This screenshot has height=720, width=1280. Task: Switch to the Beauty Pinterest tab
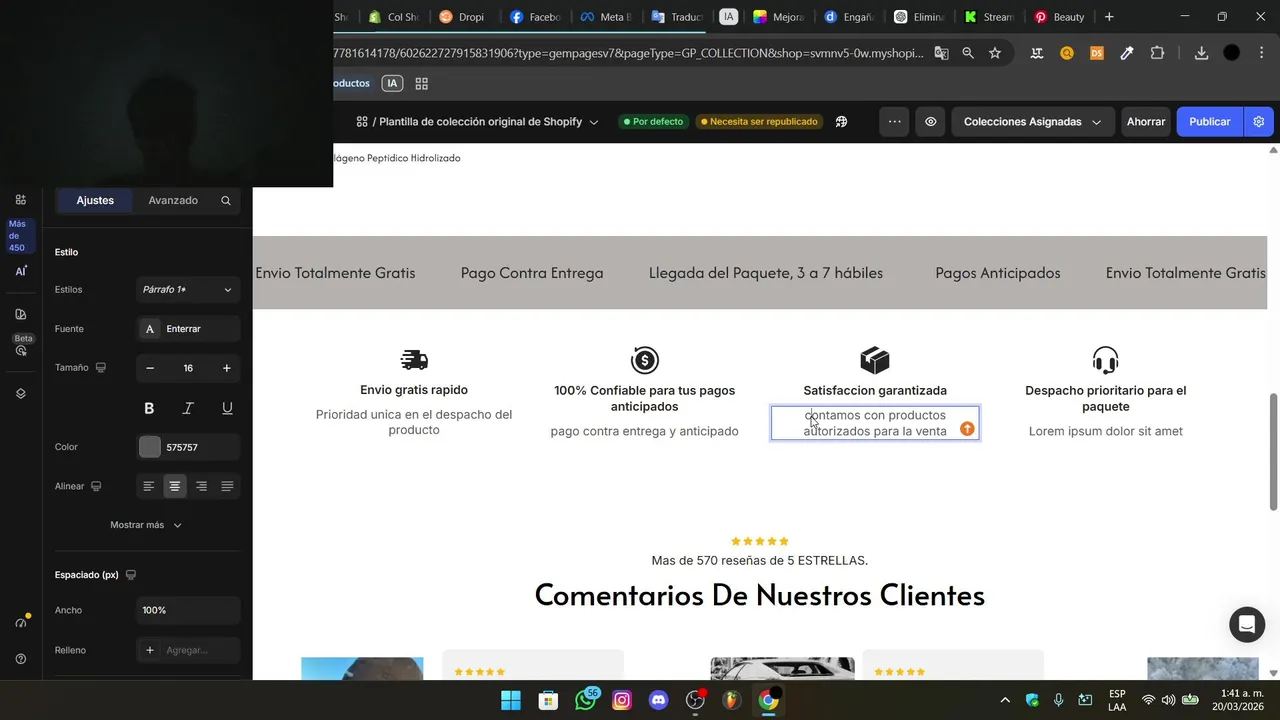tap(1060, 17)
